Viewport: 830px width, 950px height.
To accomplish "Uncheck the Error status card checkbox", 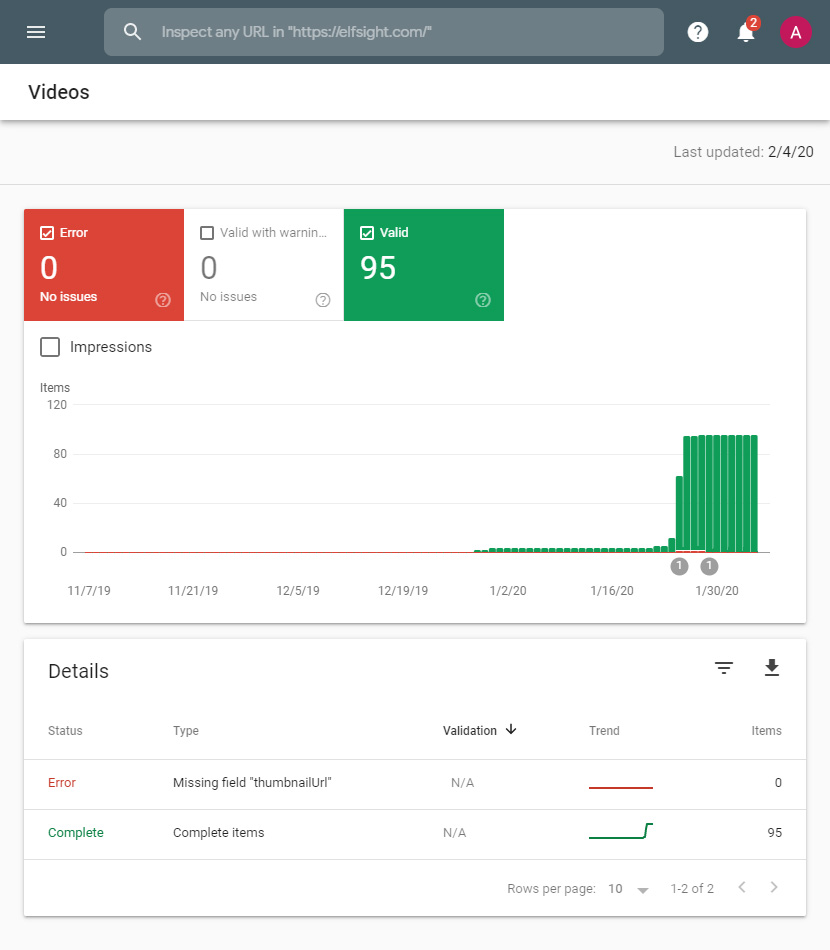I will click(x=49, y=232).
